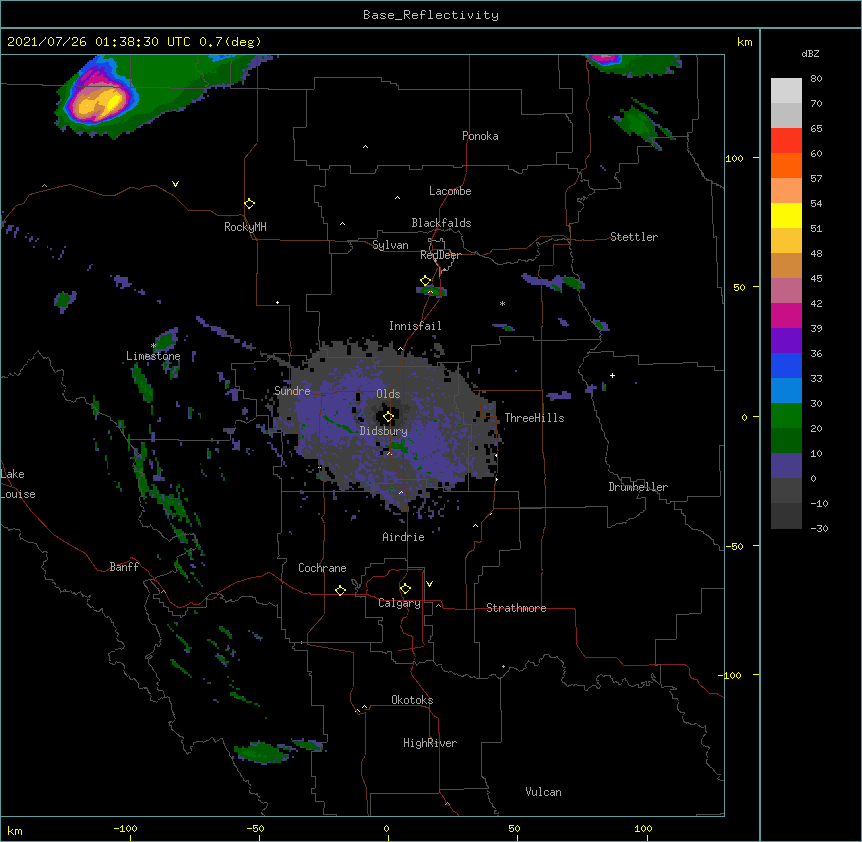
Task: Click the yellow diamond marker south of RedDeer
Action: pyautogui.click(x=425, y=281)
